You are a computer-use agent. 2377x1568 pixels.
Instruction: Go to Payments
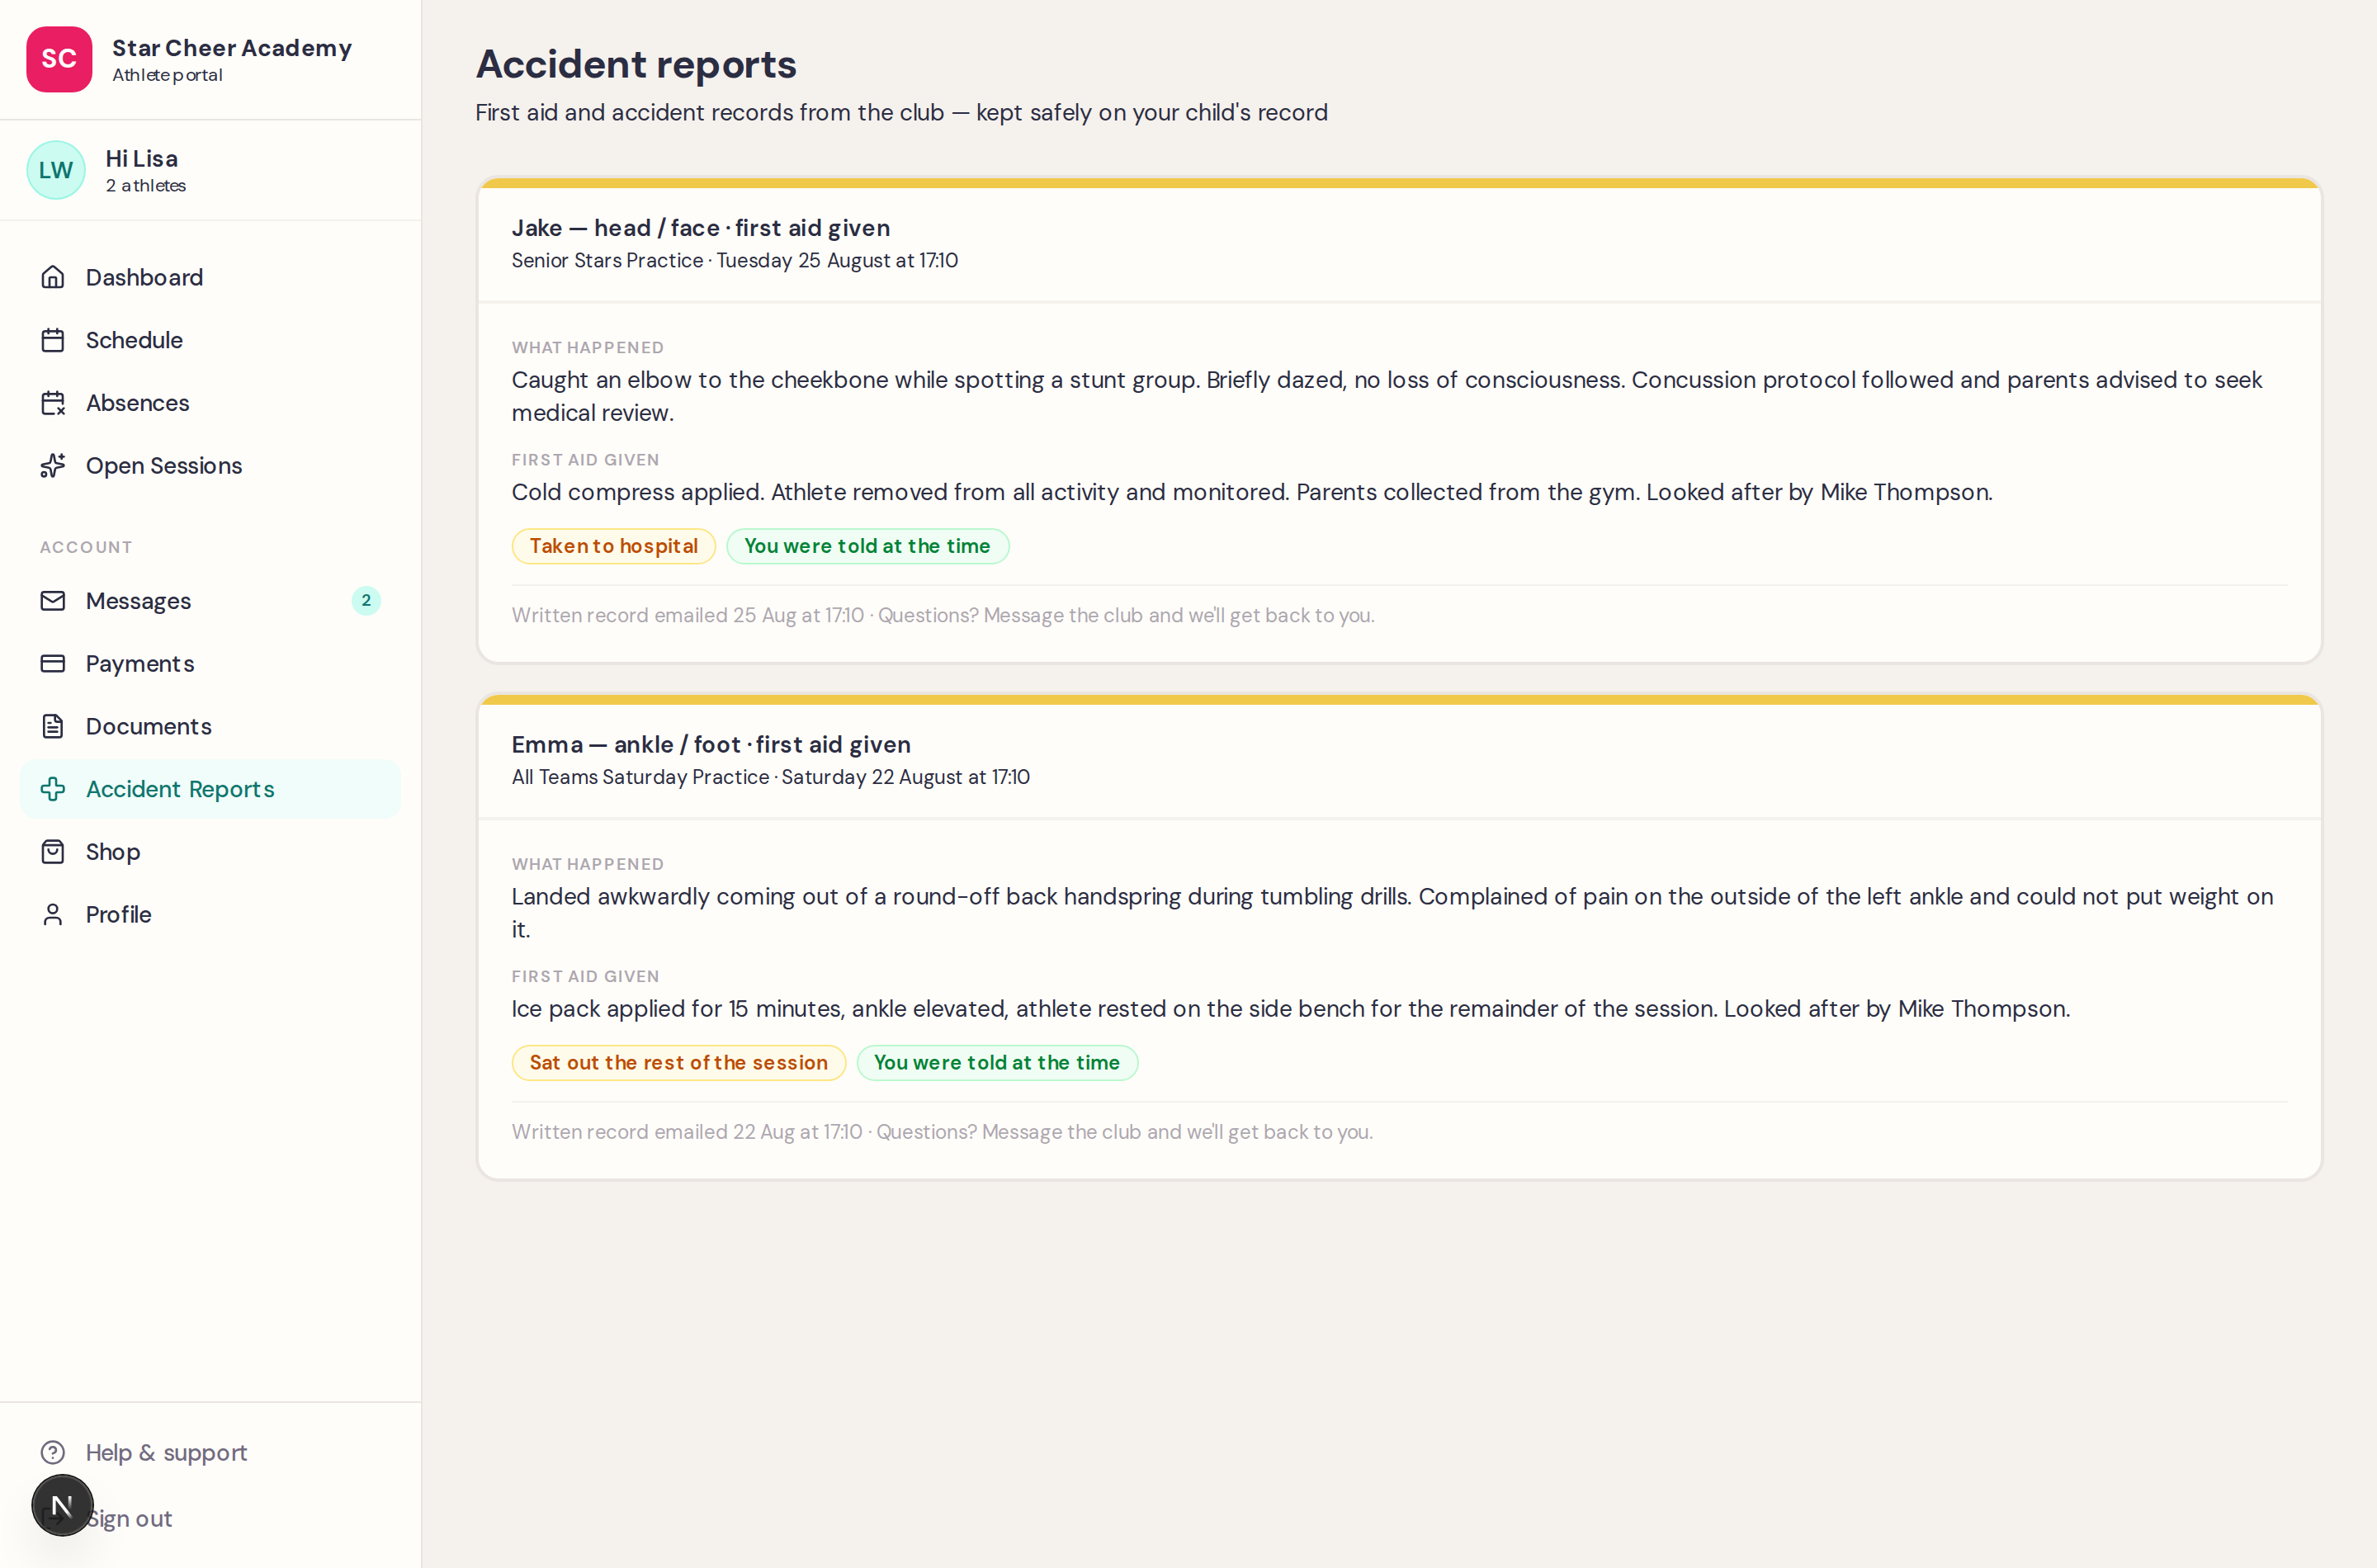pos(210,664)
